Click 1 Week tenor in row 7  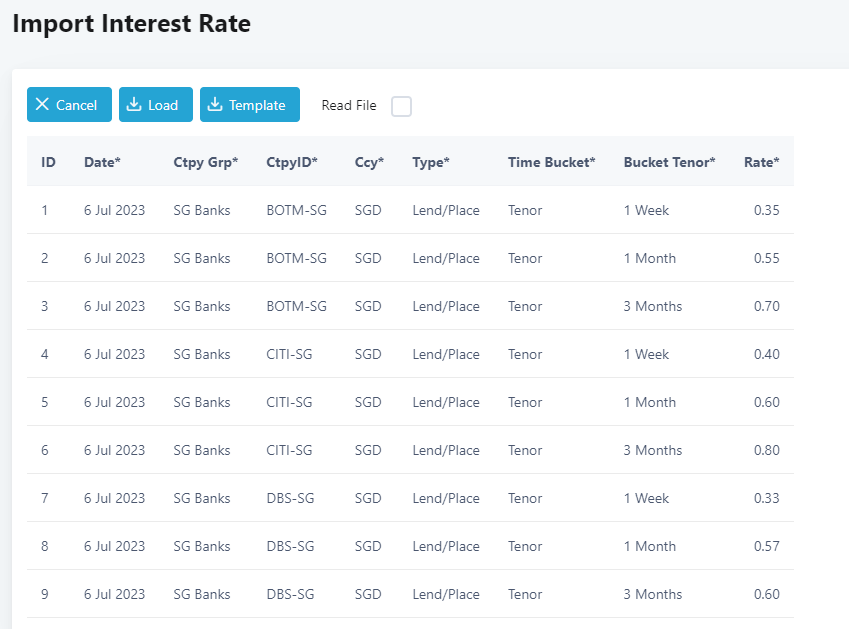pos(646,498)
